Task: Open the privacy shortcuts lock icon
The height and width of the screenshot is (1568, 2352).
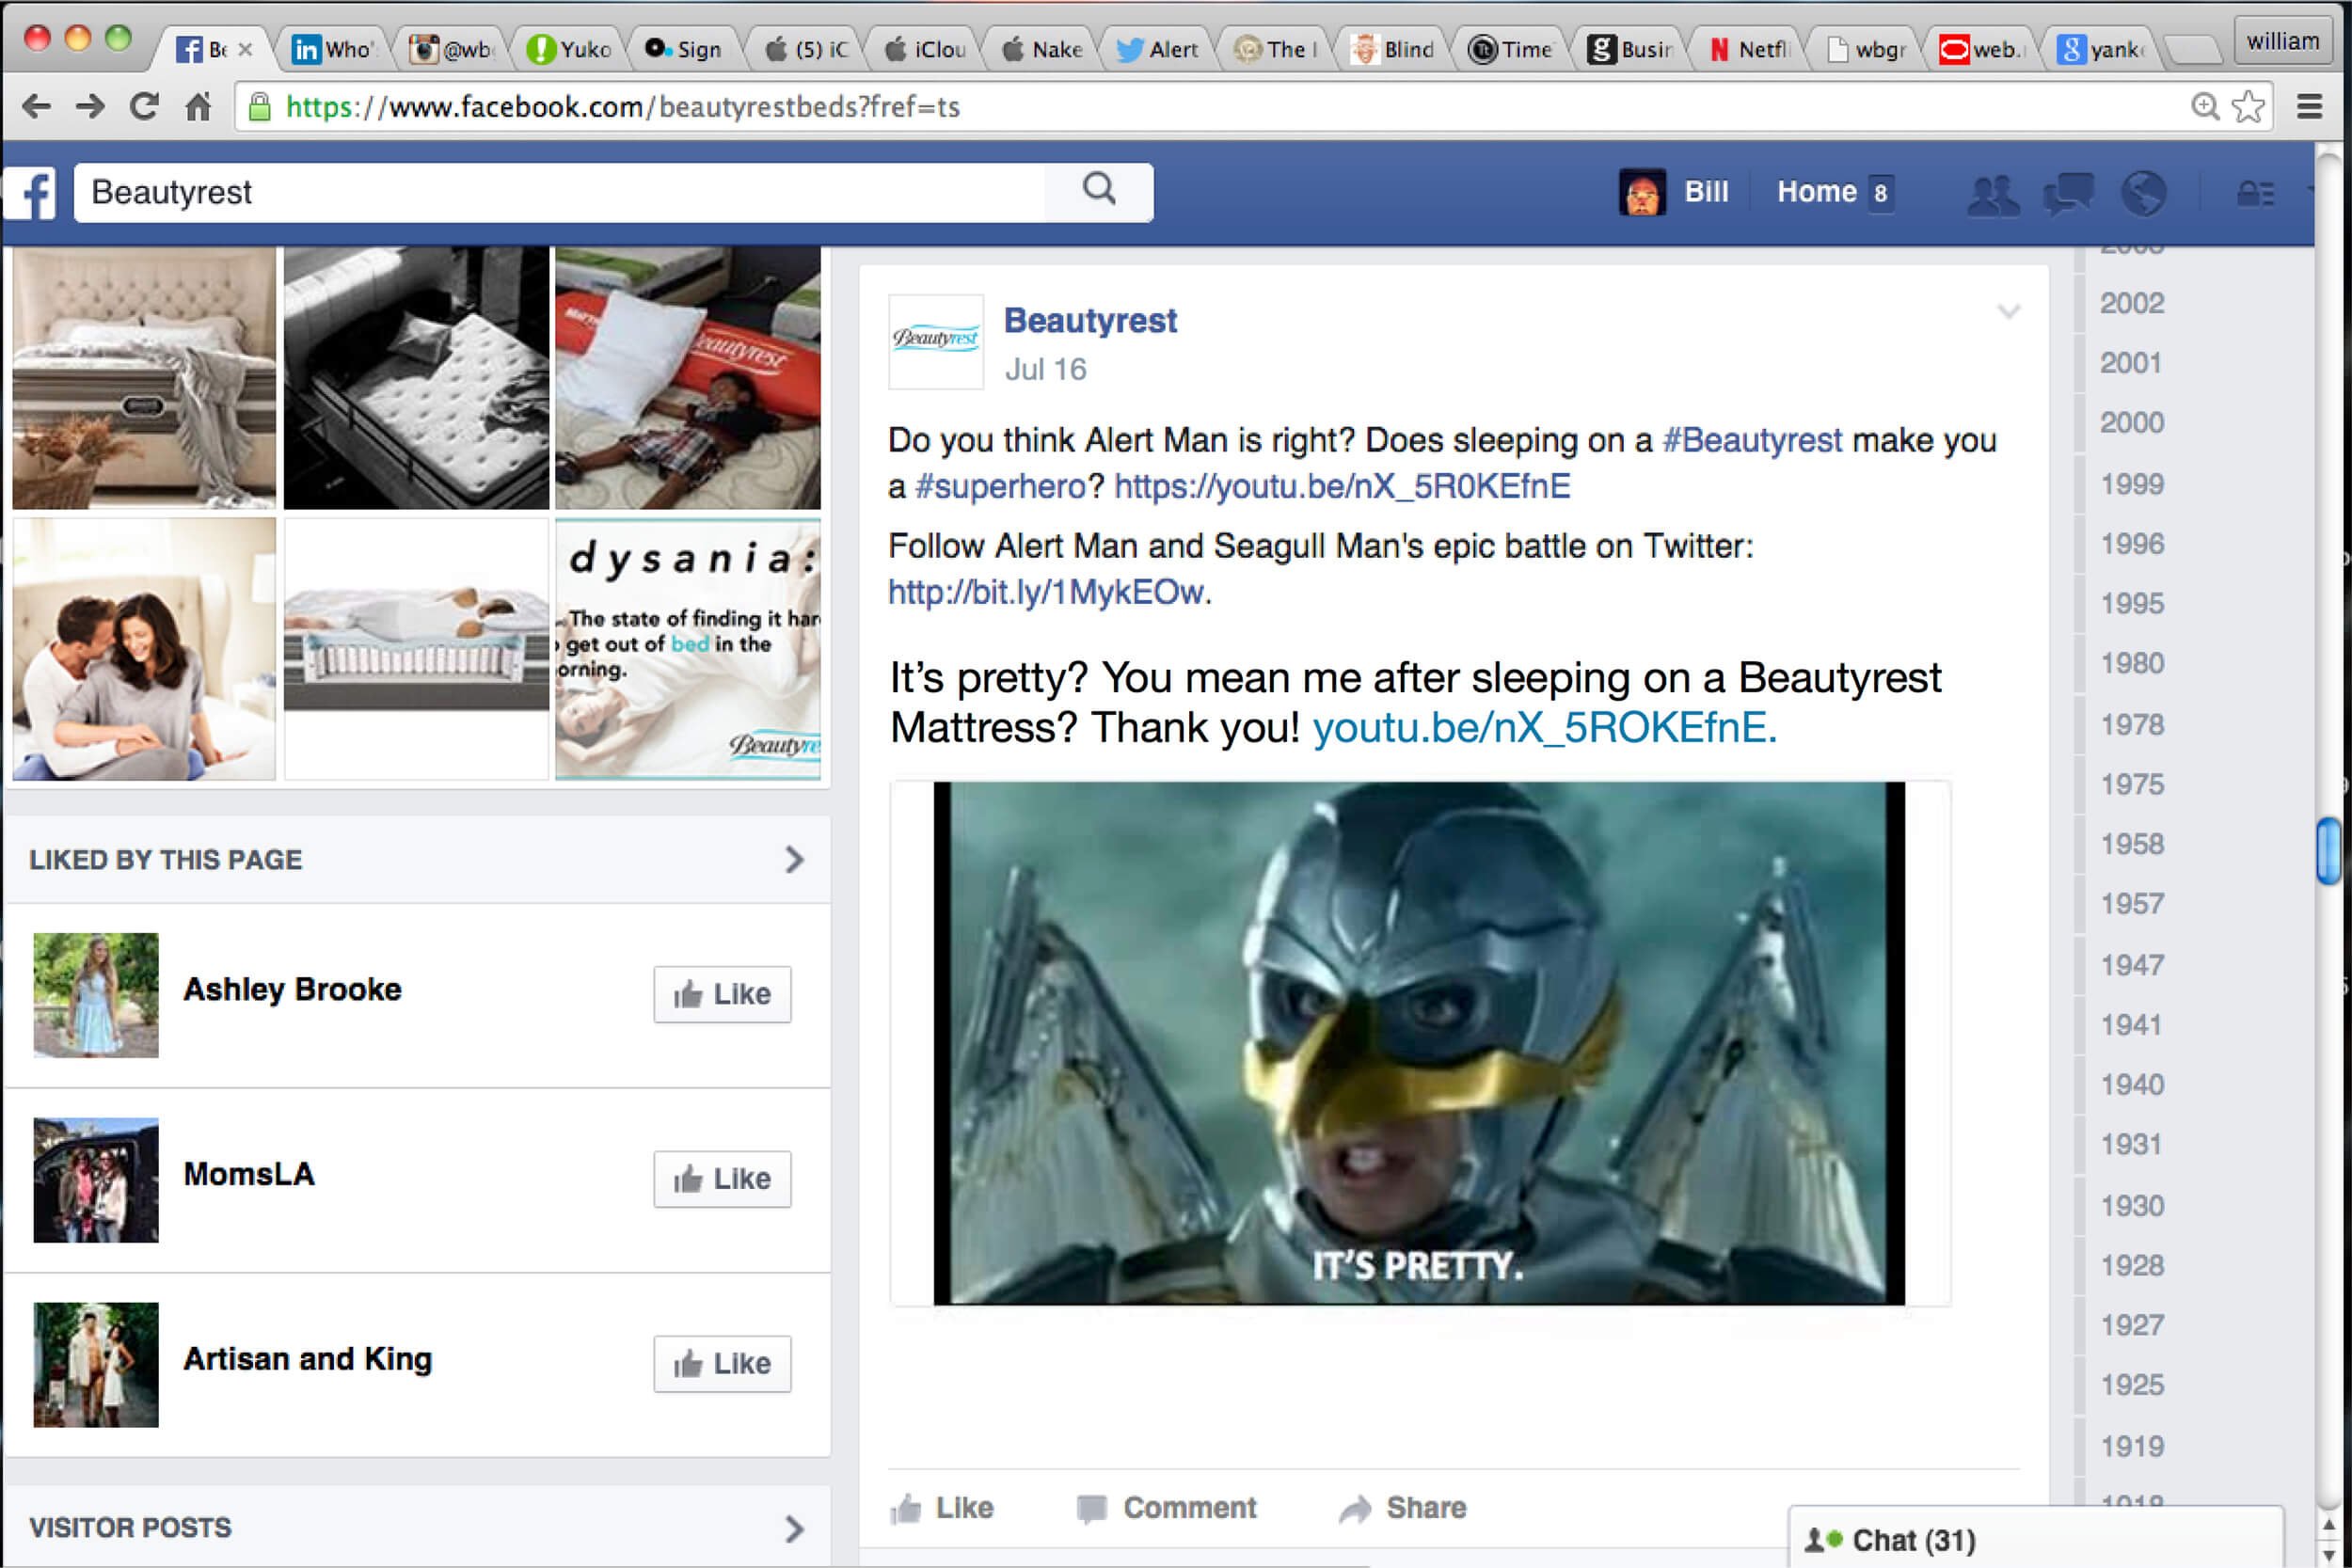Action: point(2255,193)
